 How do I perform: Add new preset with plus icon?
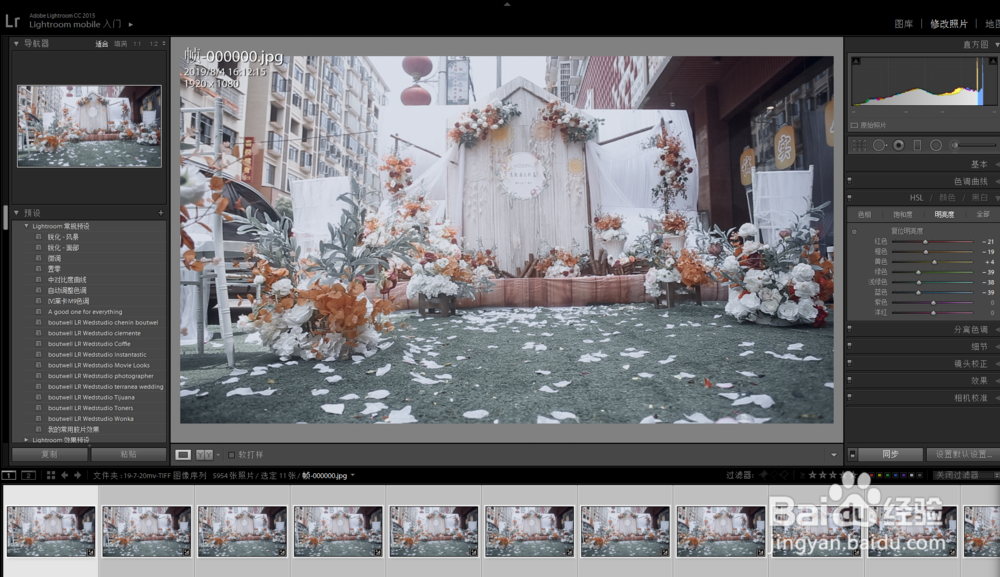point(161,213)
